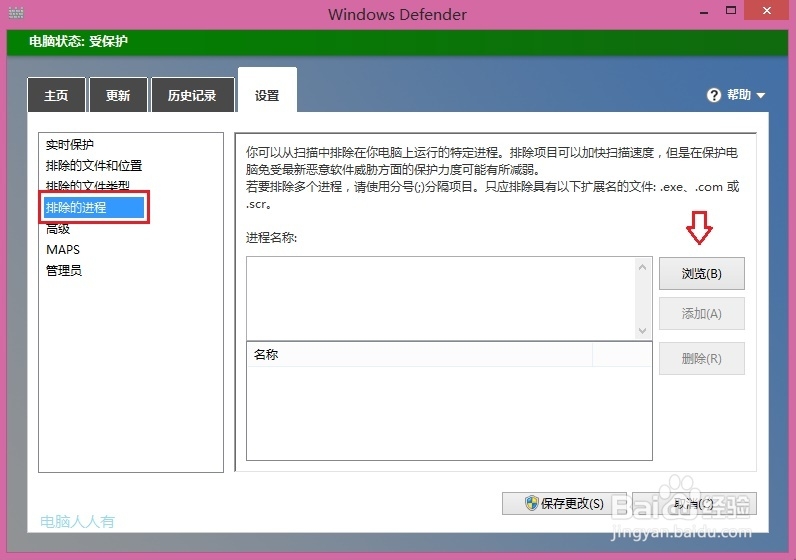Open 高级 settings entry
The image size is (796, 560).
pos(58,229)
